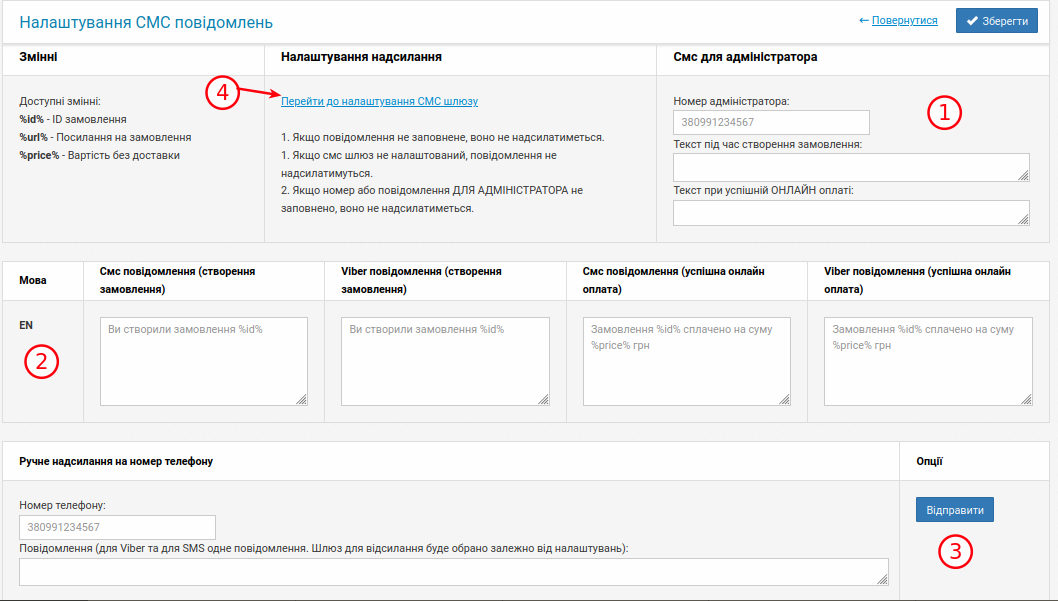
Task: Select the %price% variable text
Action: (x=39, y=155)
